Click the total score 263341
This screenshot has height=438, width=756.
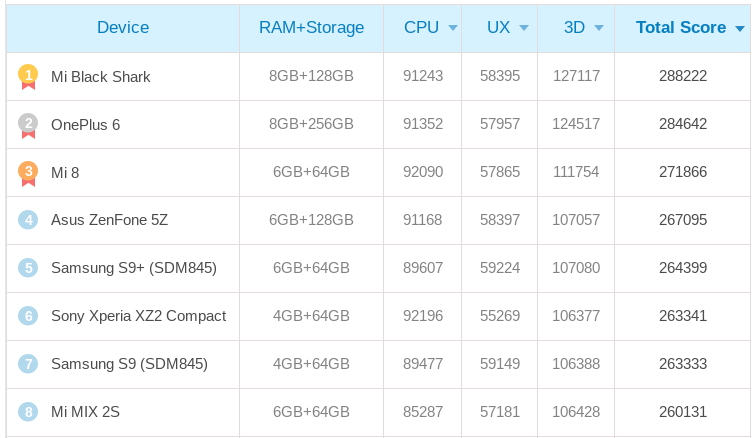[683, 316]
